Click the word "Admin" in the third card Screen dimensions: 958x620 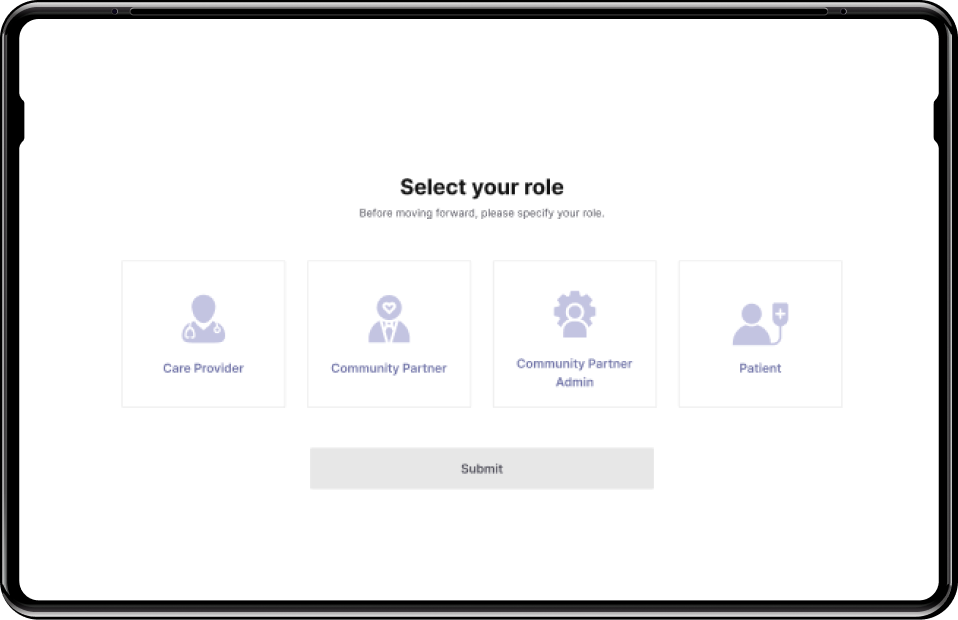[575, 382]
